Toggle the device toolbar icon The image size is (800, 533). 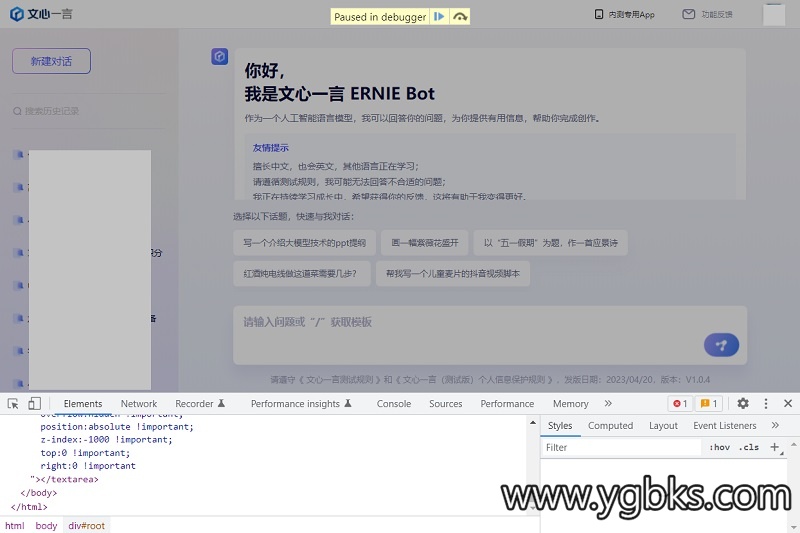[34, 404]
